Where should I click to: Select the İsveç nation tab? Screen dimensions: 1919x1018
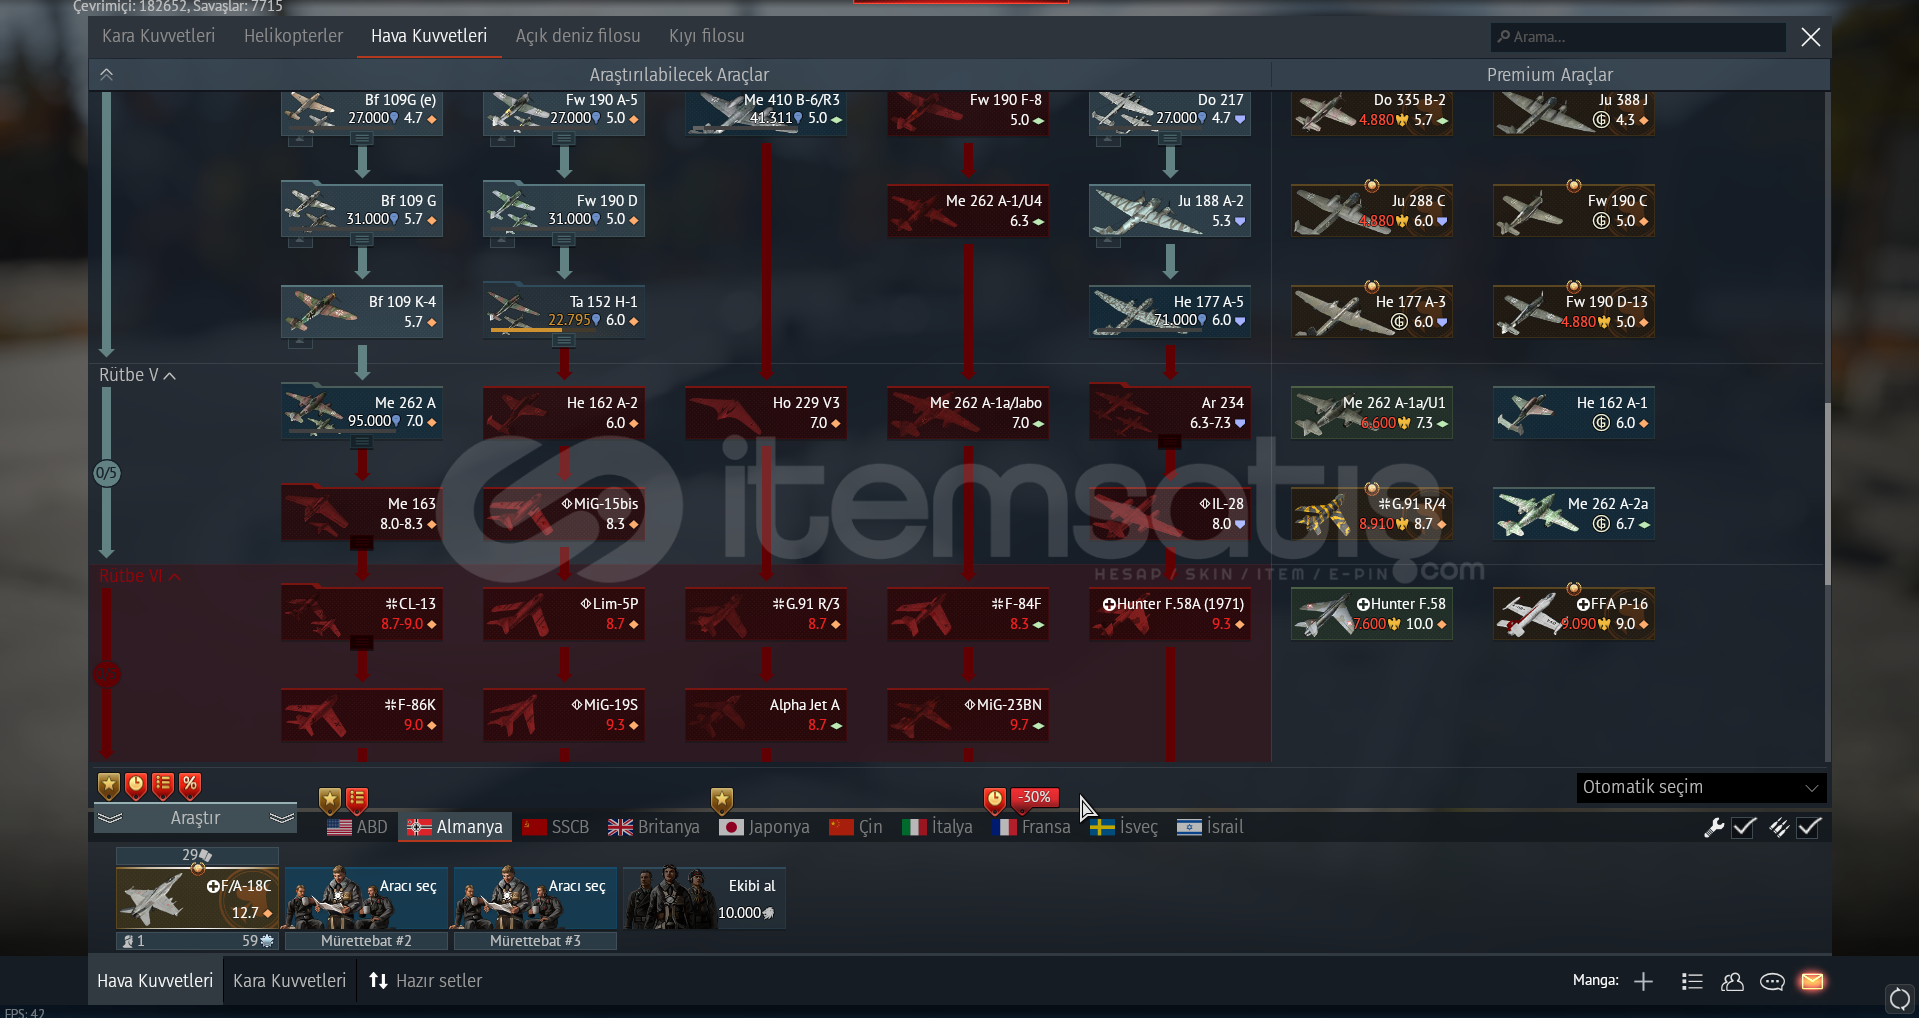tap(1124, 827)
